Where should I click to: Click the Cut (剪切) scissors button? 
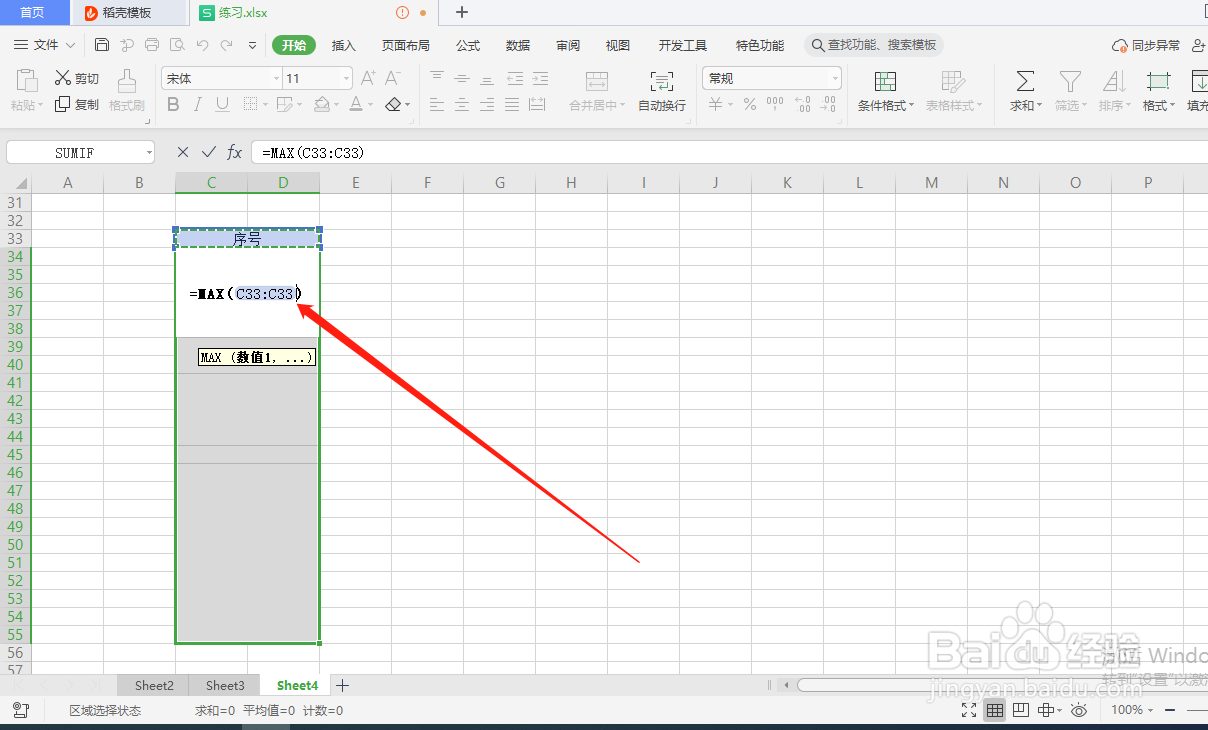point(77,78)
